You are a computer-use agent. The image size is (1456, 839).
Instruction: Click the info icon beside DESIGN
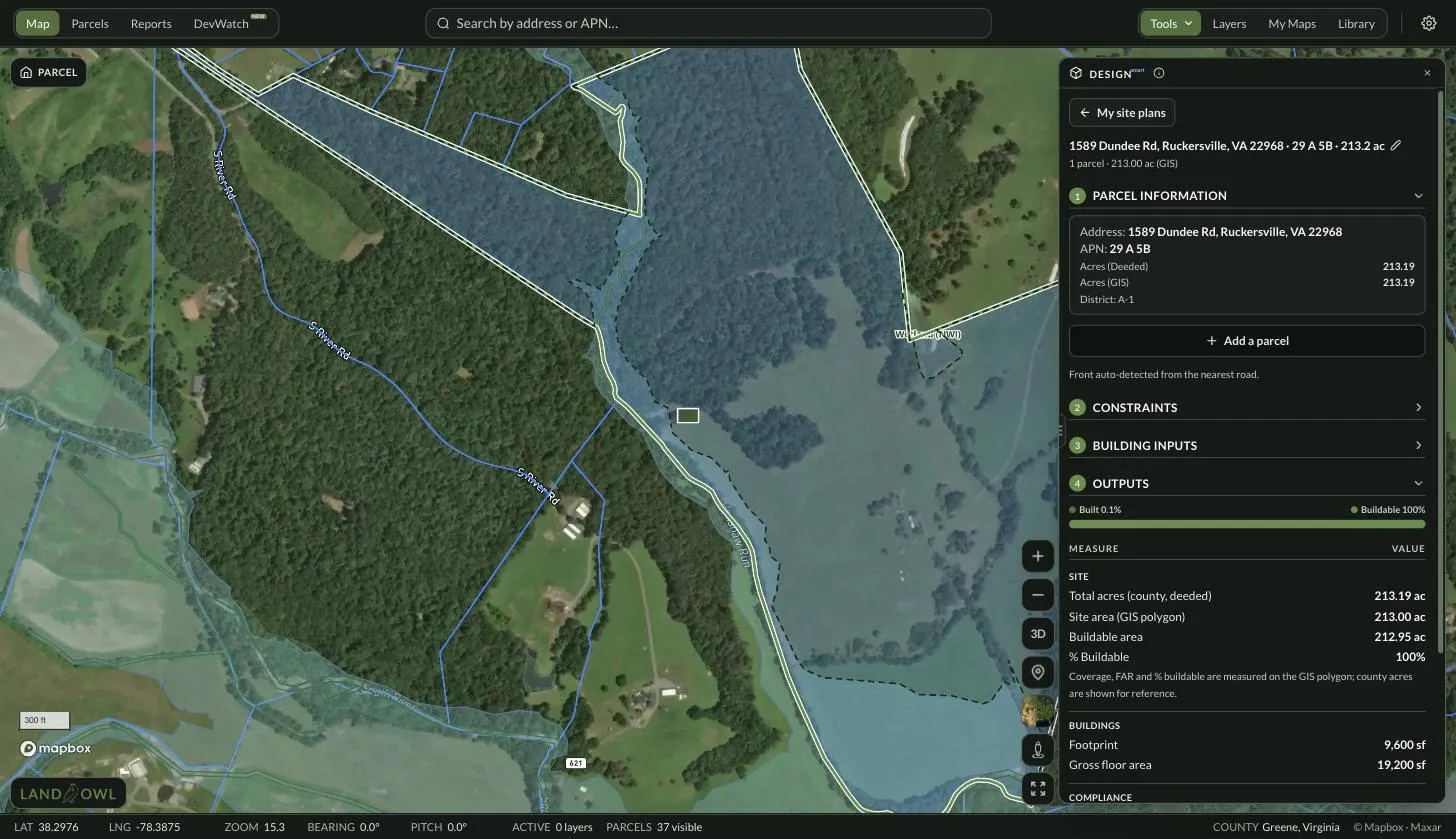[1159, 73]
